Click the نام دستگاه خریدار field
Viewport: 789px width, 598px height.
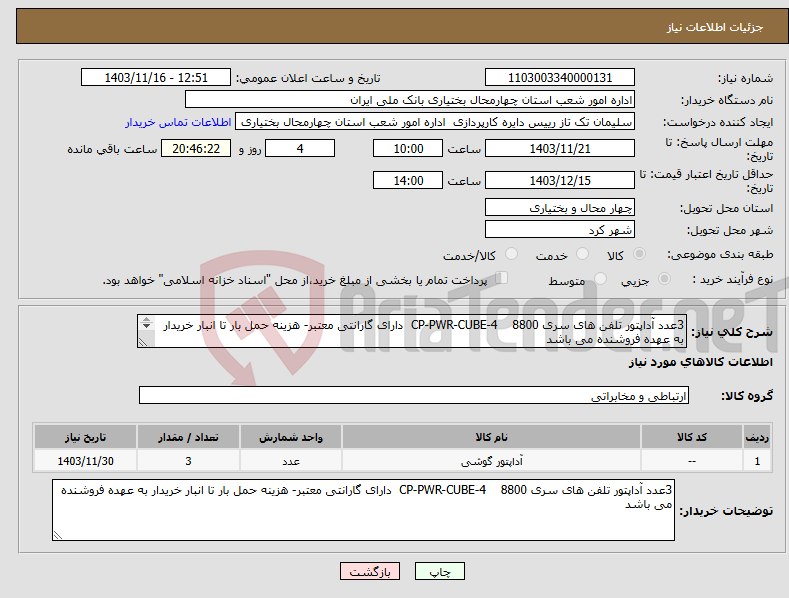click(410, 100)
